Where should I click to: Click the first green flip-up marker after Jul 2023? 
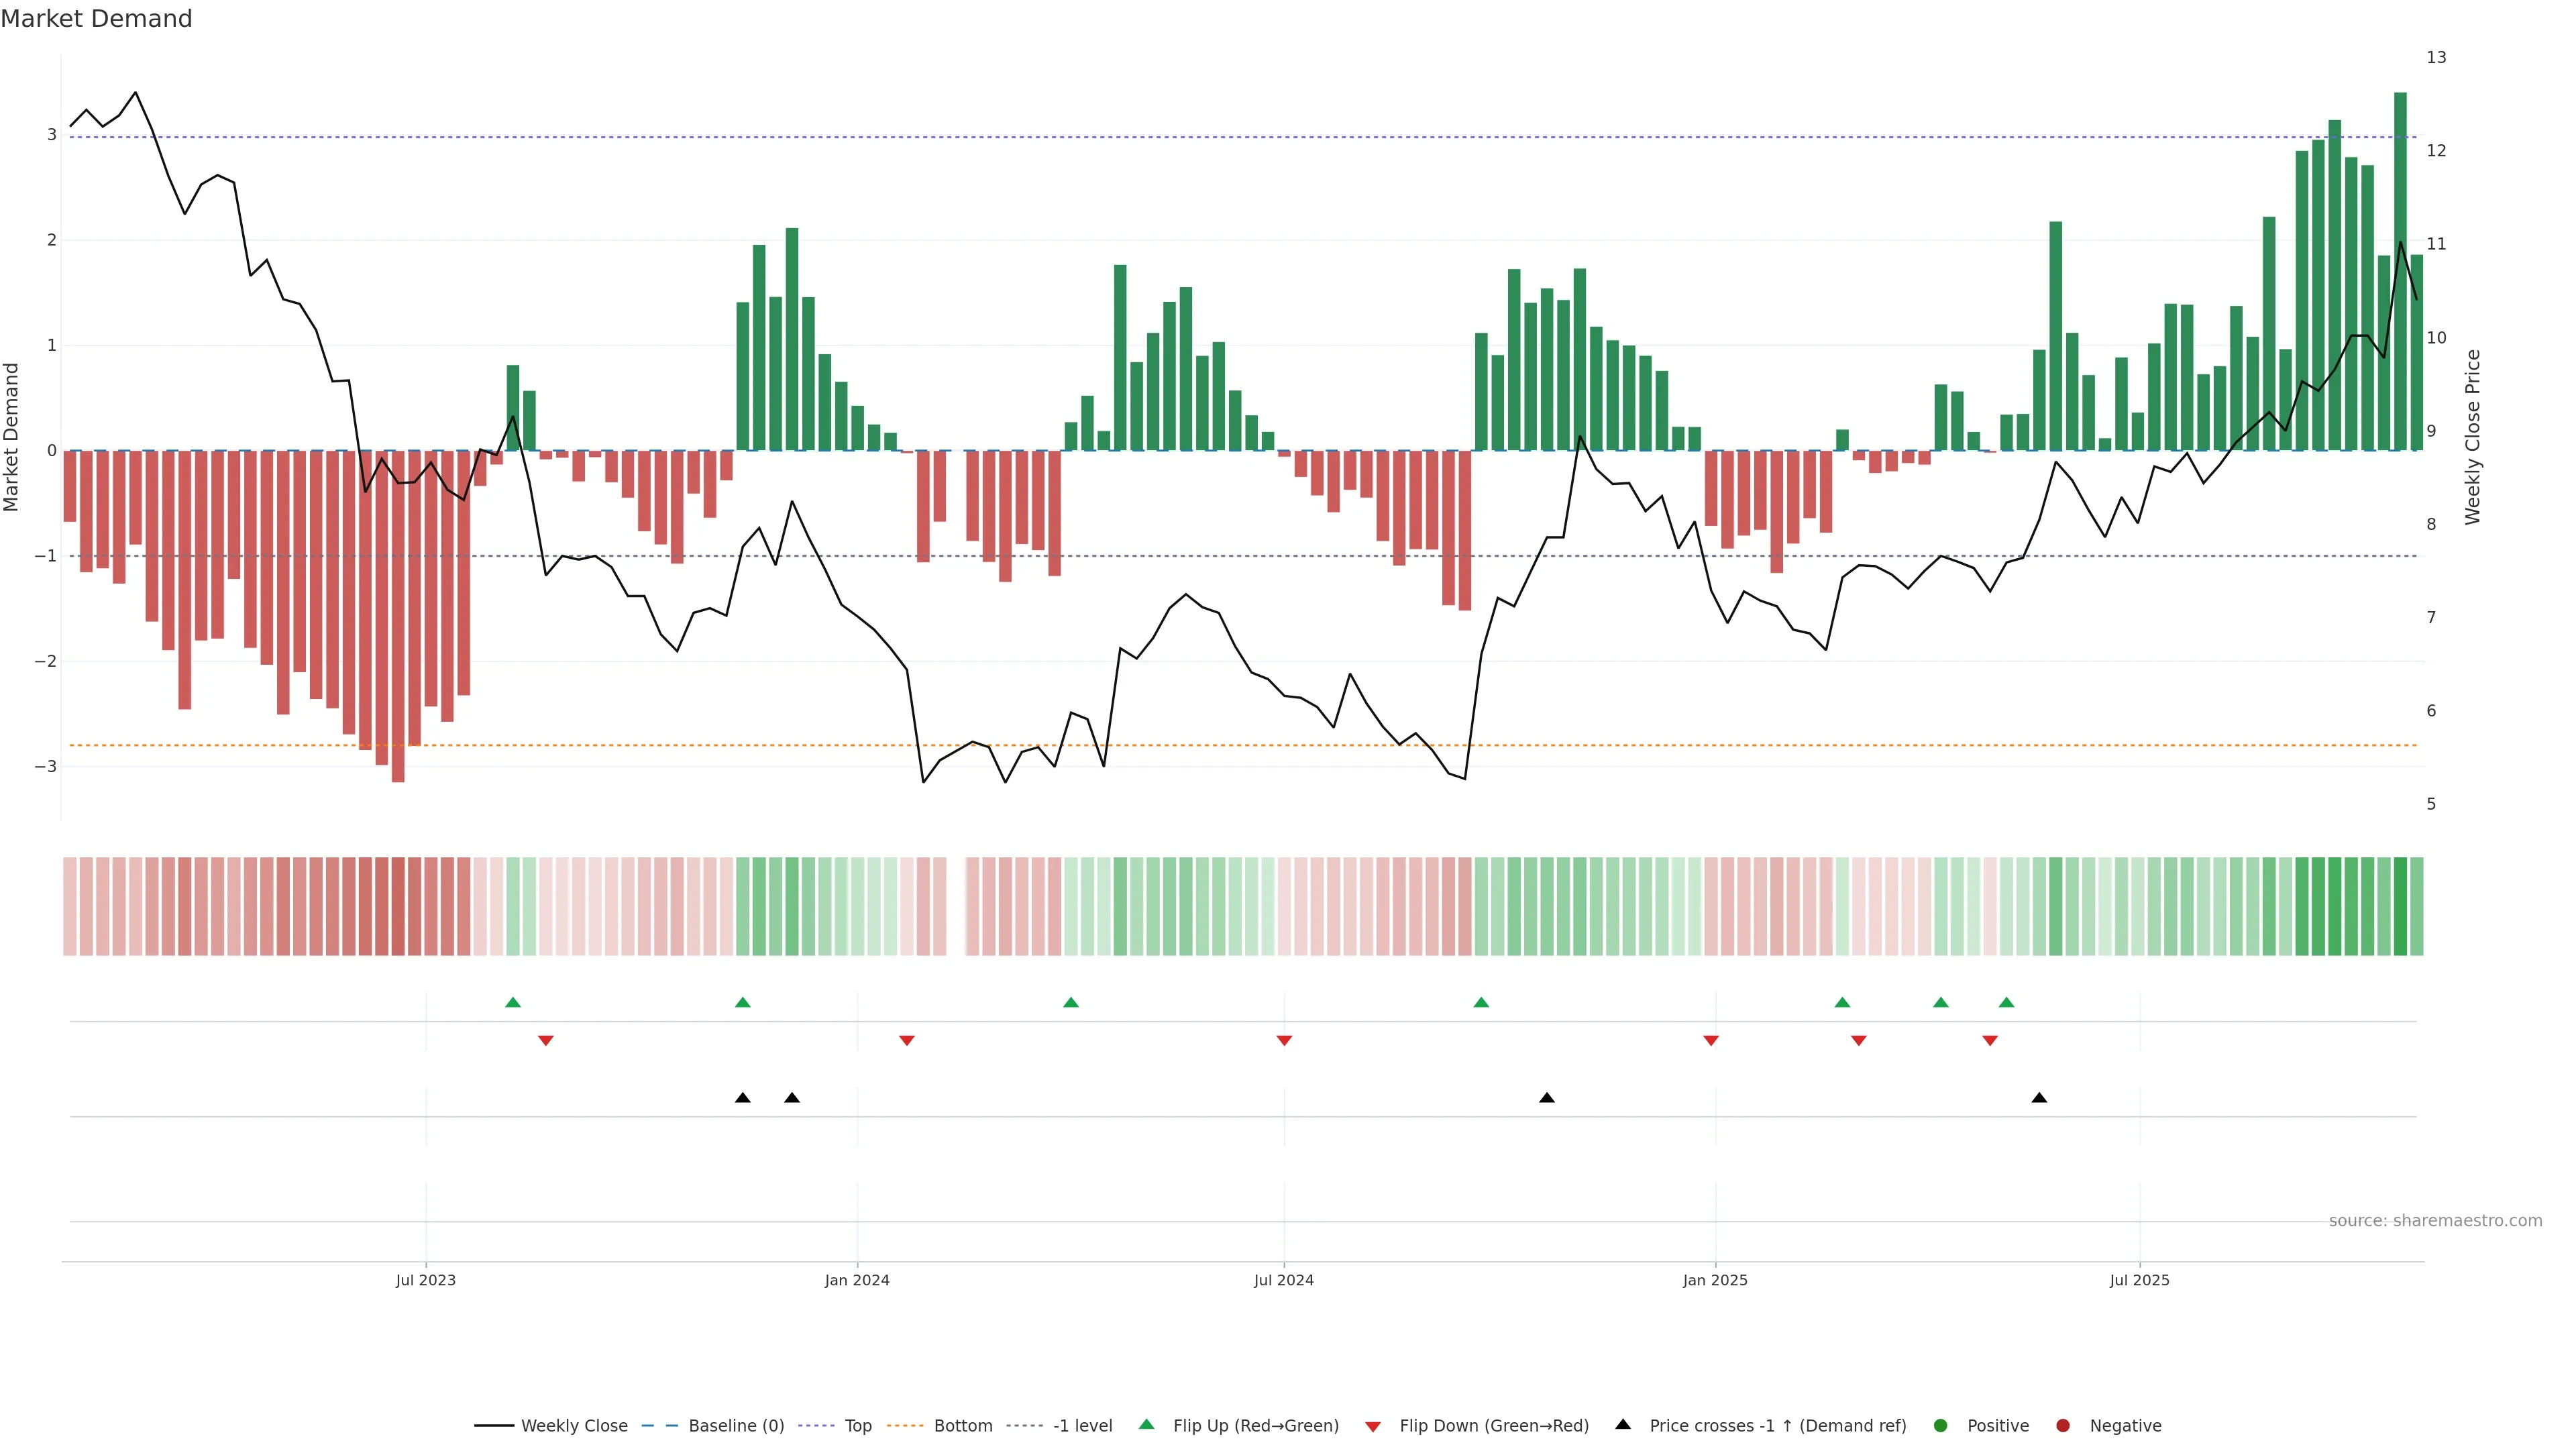coord(513,1002)
